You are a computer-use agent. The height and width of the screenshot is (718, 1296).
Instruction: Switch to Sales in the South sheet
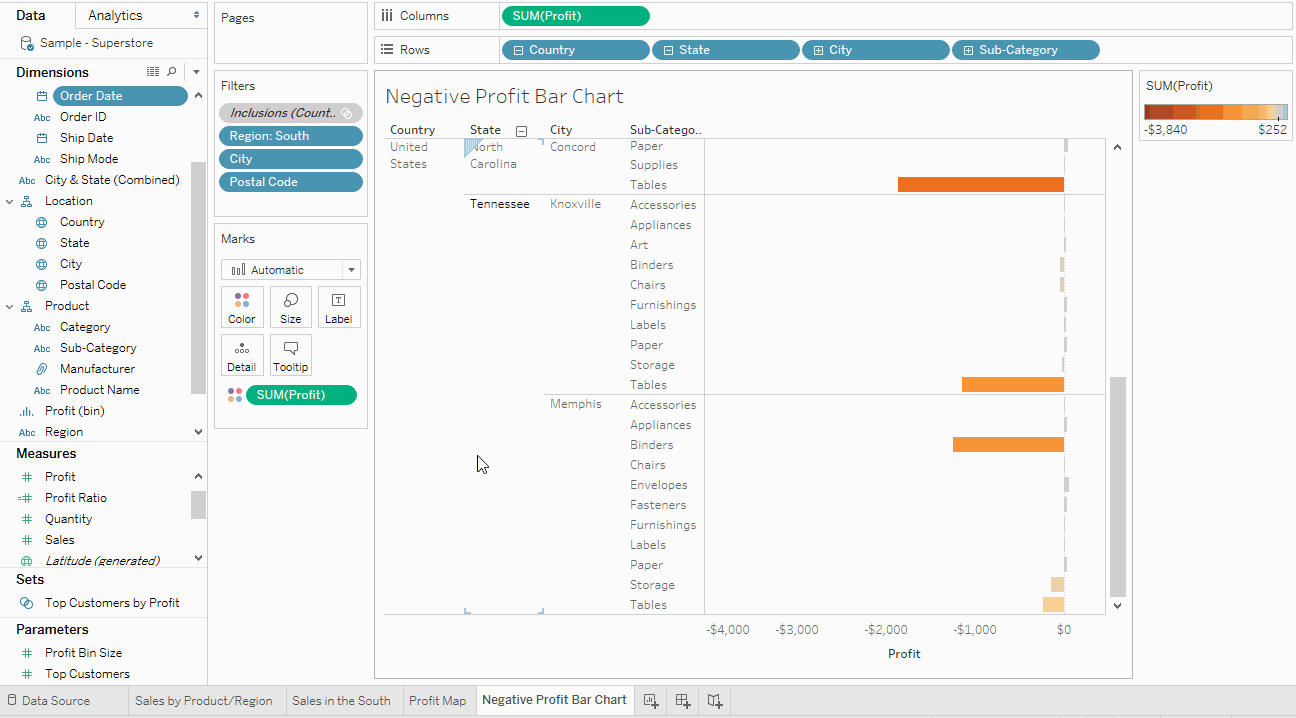pos(341,701)
